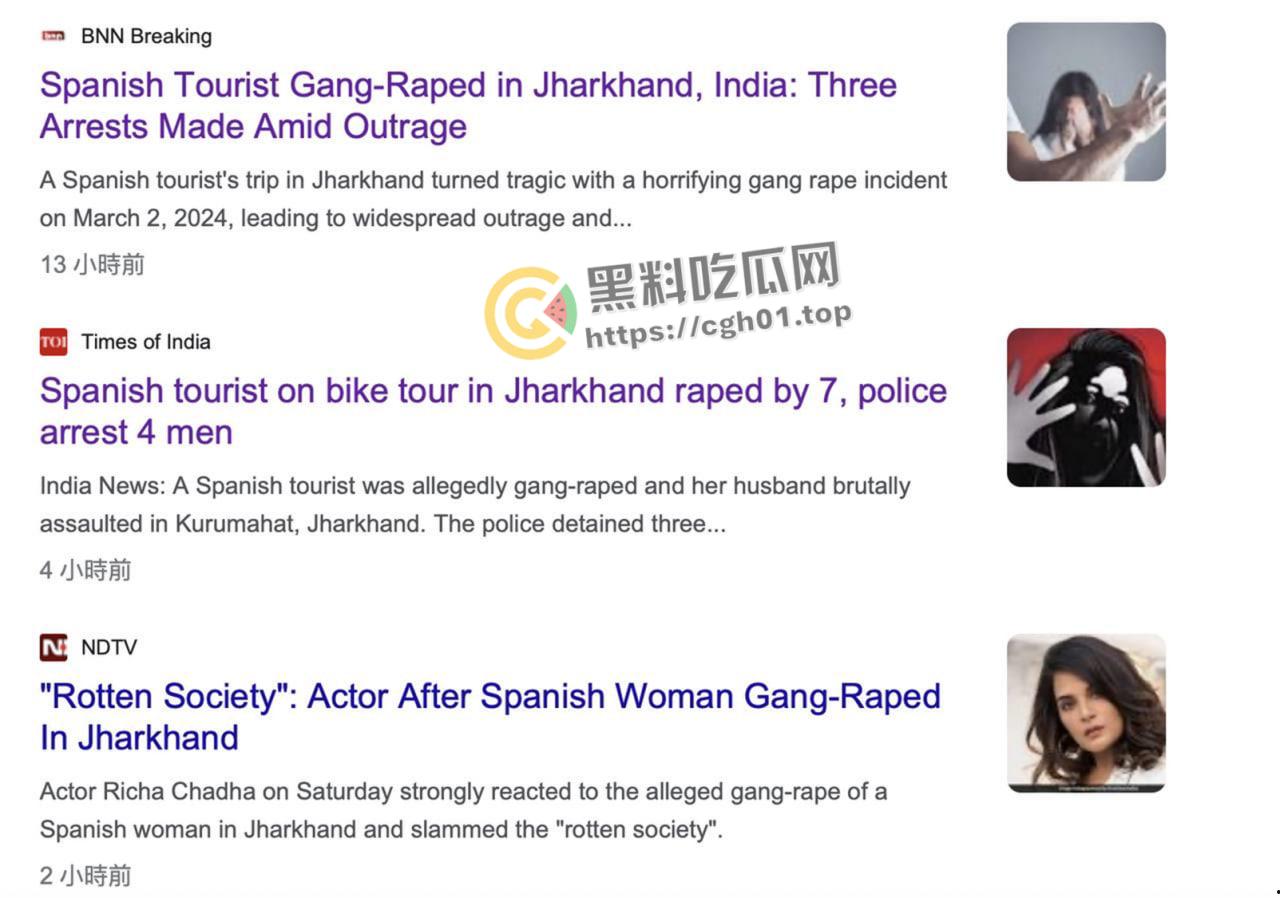Open the NDTV article thumbnail of actor
This screenshot has height=898, width=1280.
click(1086, 713)
